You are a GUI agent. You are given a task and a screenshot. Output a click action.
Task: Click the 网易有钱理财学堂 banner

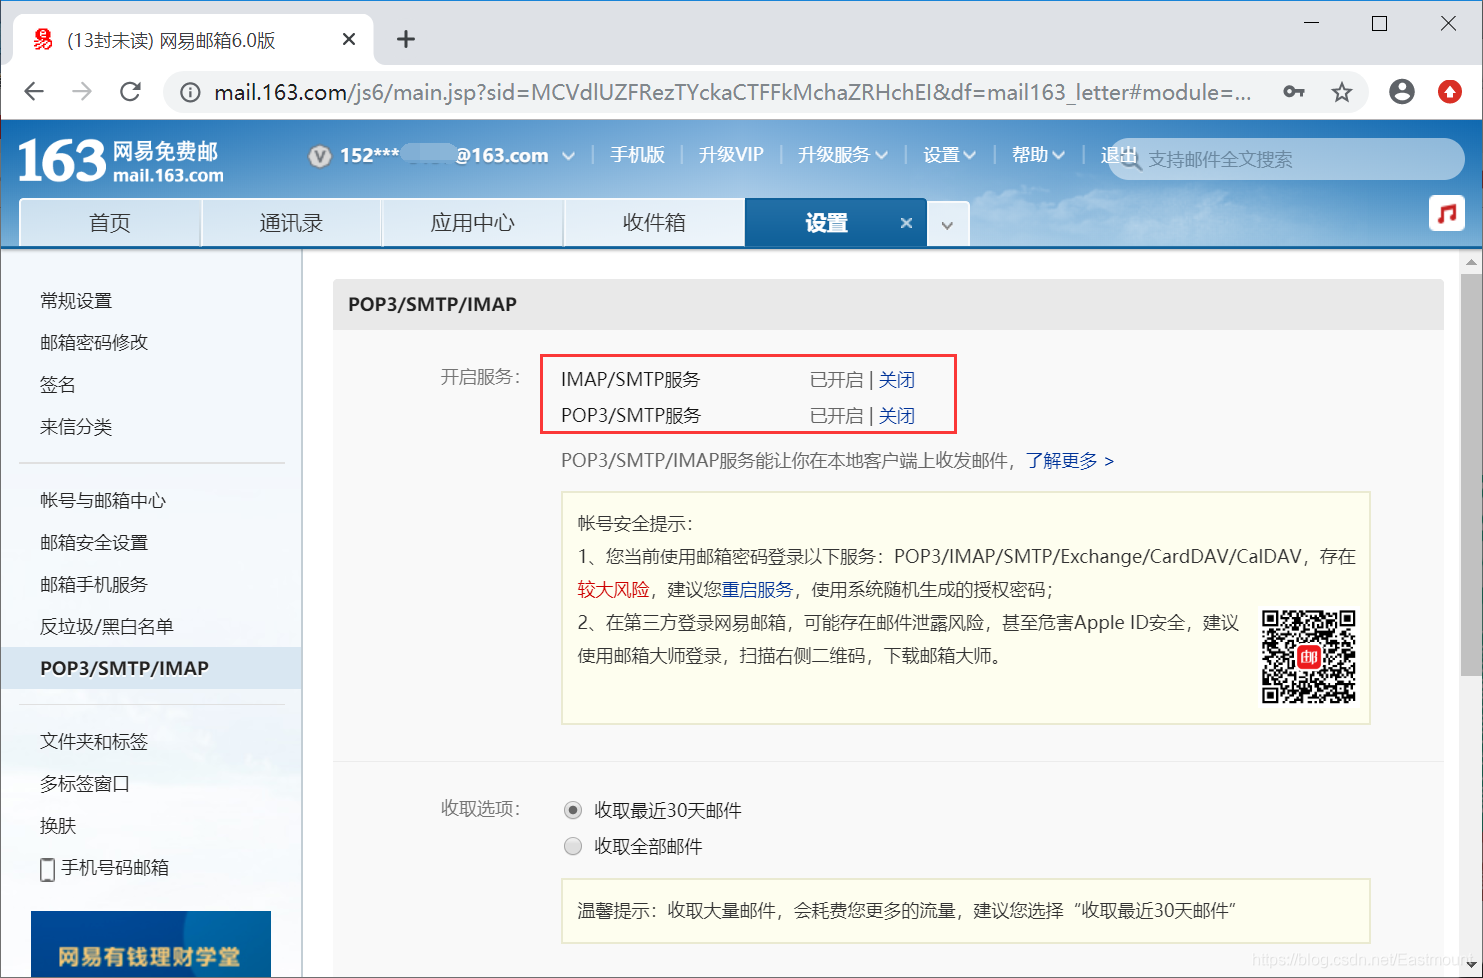click(151, 944)
